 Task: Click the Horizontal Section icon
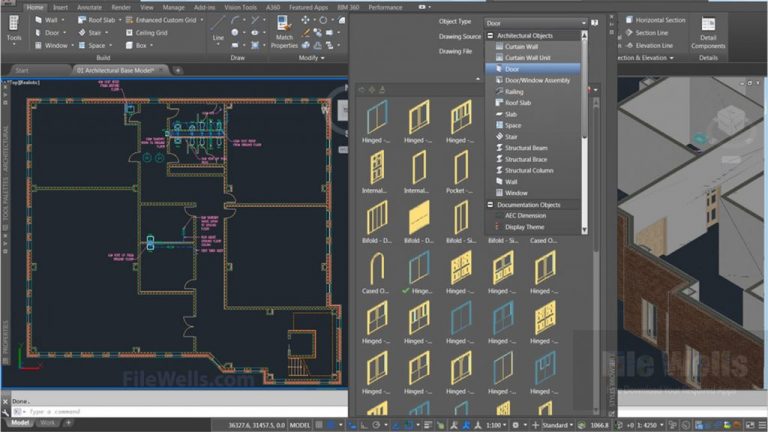[x=629, y=20]
